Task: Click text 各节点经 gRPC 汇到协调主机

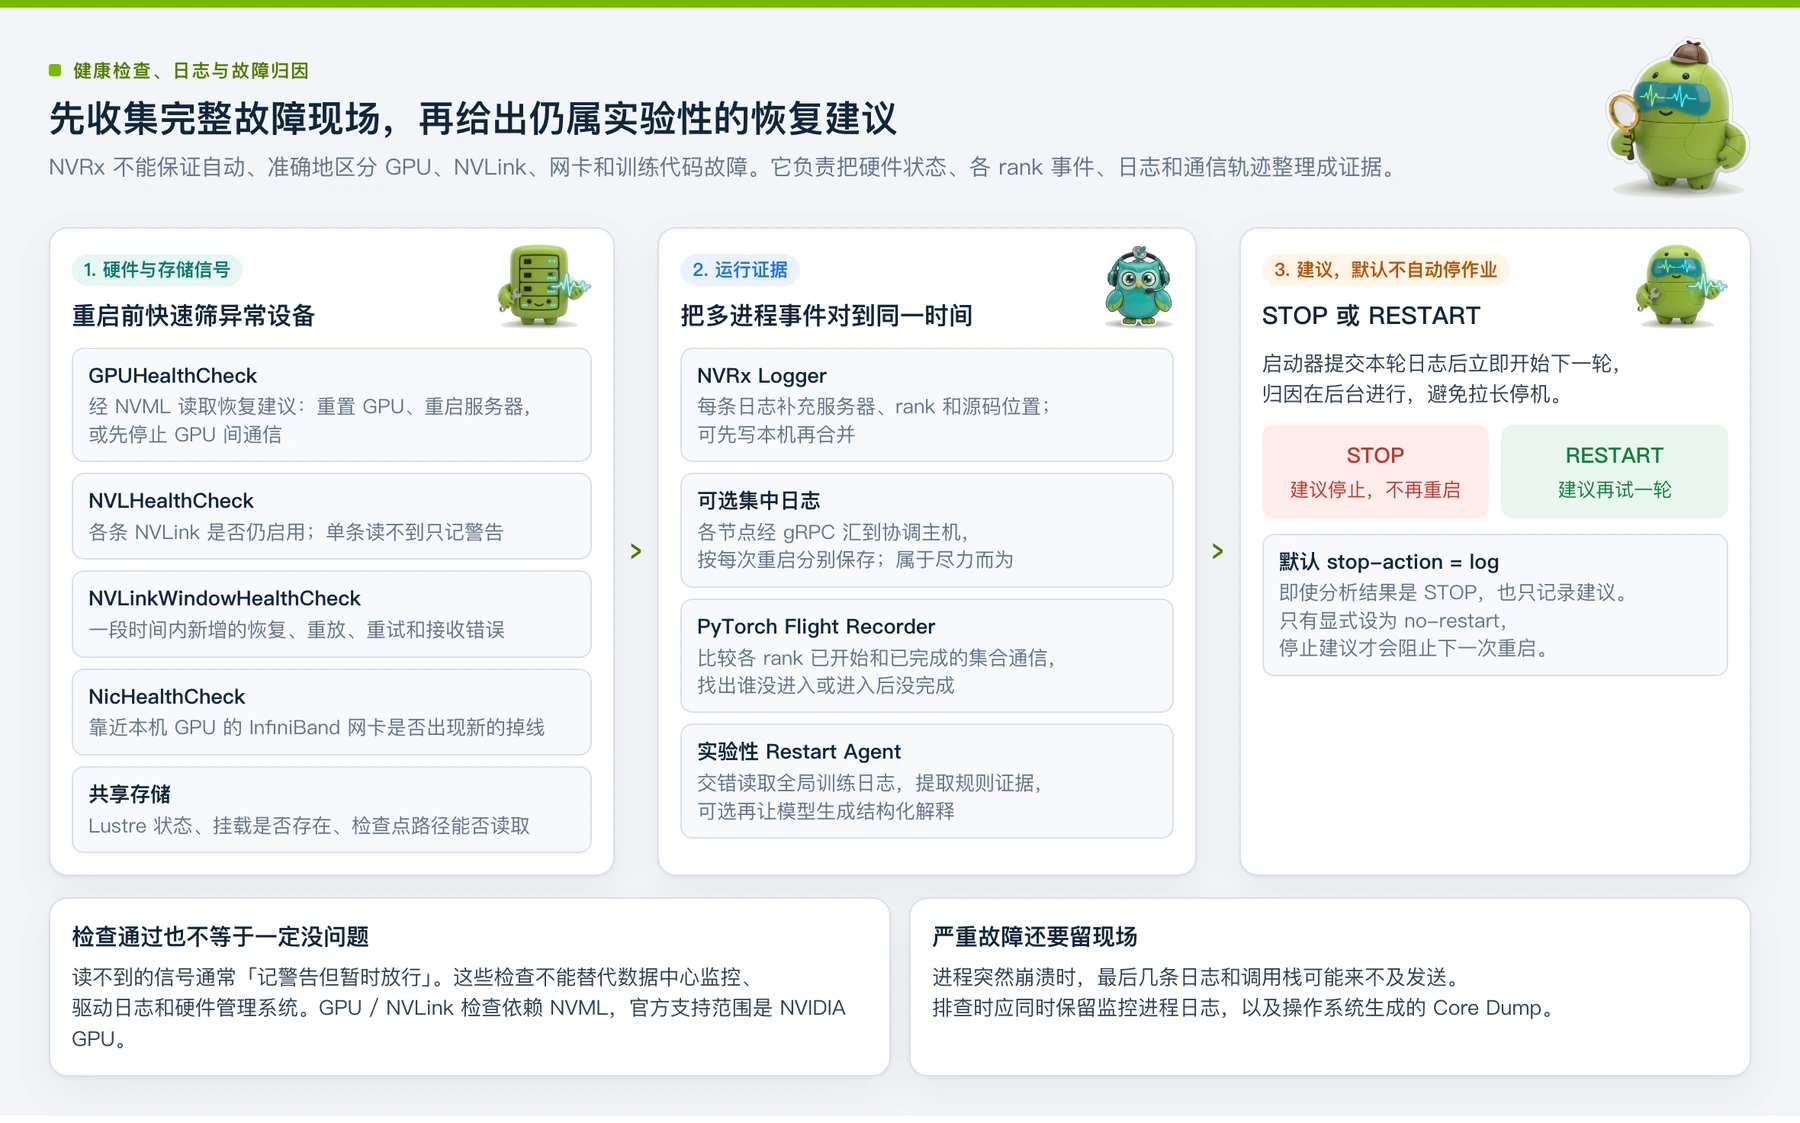Action: (x=833, y=532)
